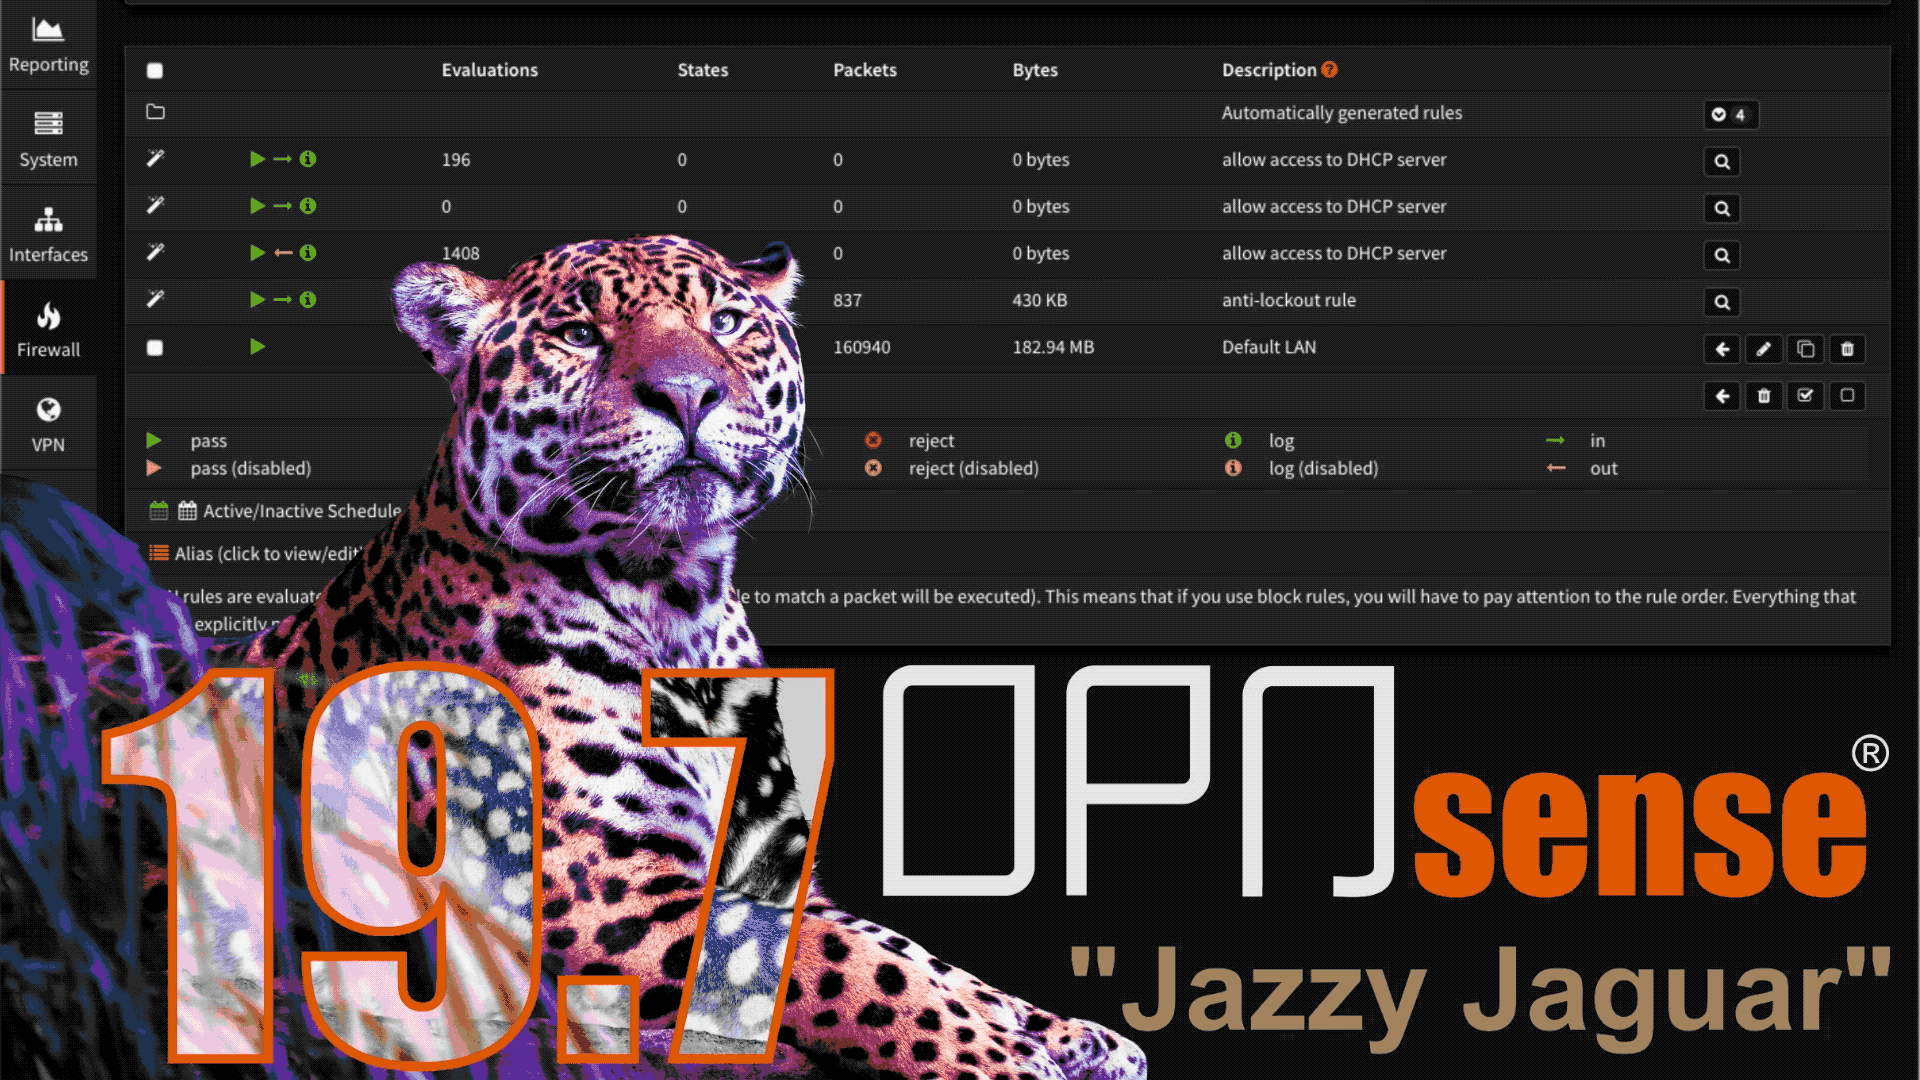The height and width of the screenshot is (1080, 1920).
Task: Toggle the select-all rules checkbox in header
Action: coord(154,70)
